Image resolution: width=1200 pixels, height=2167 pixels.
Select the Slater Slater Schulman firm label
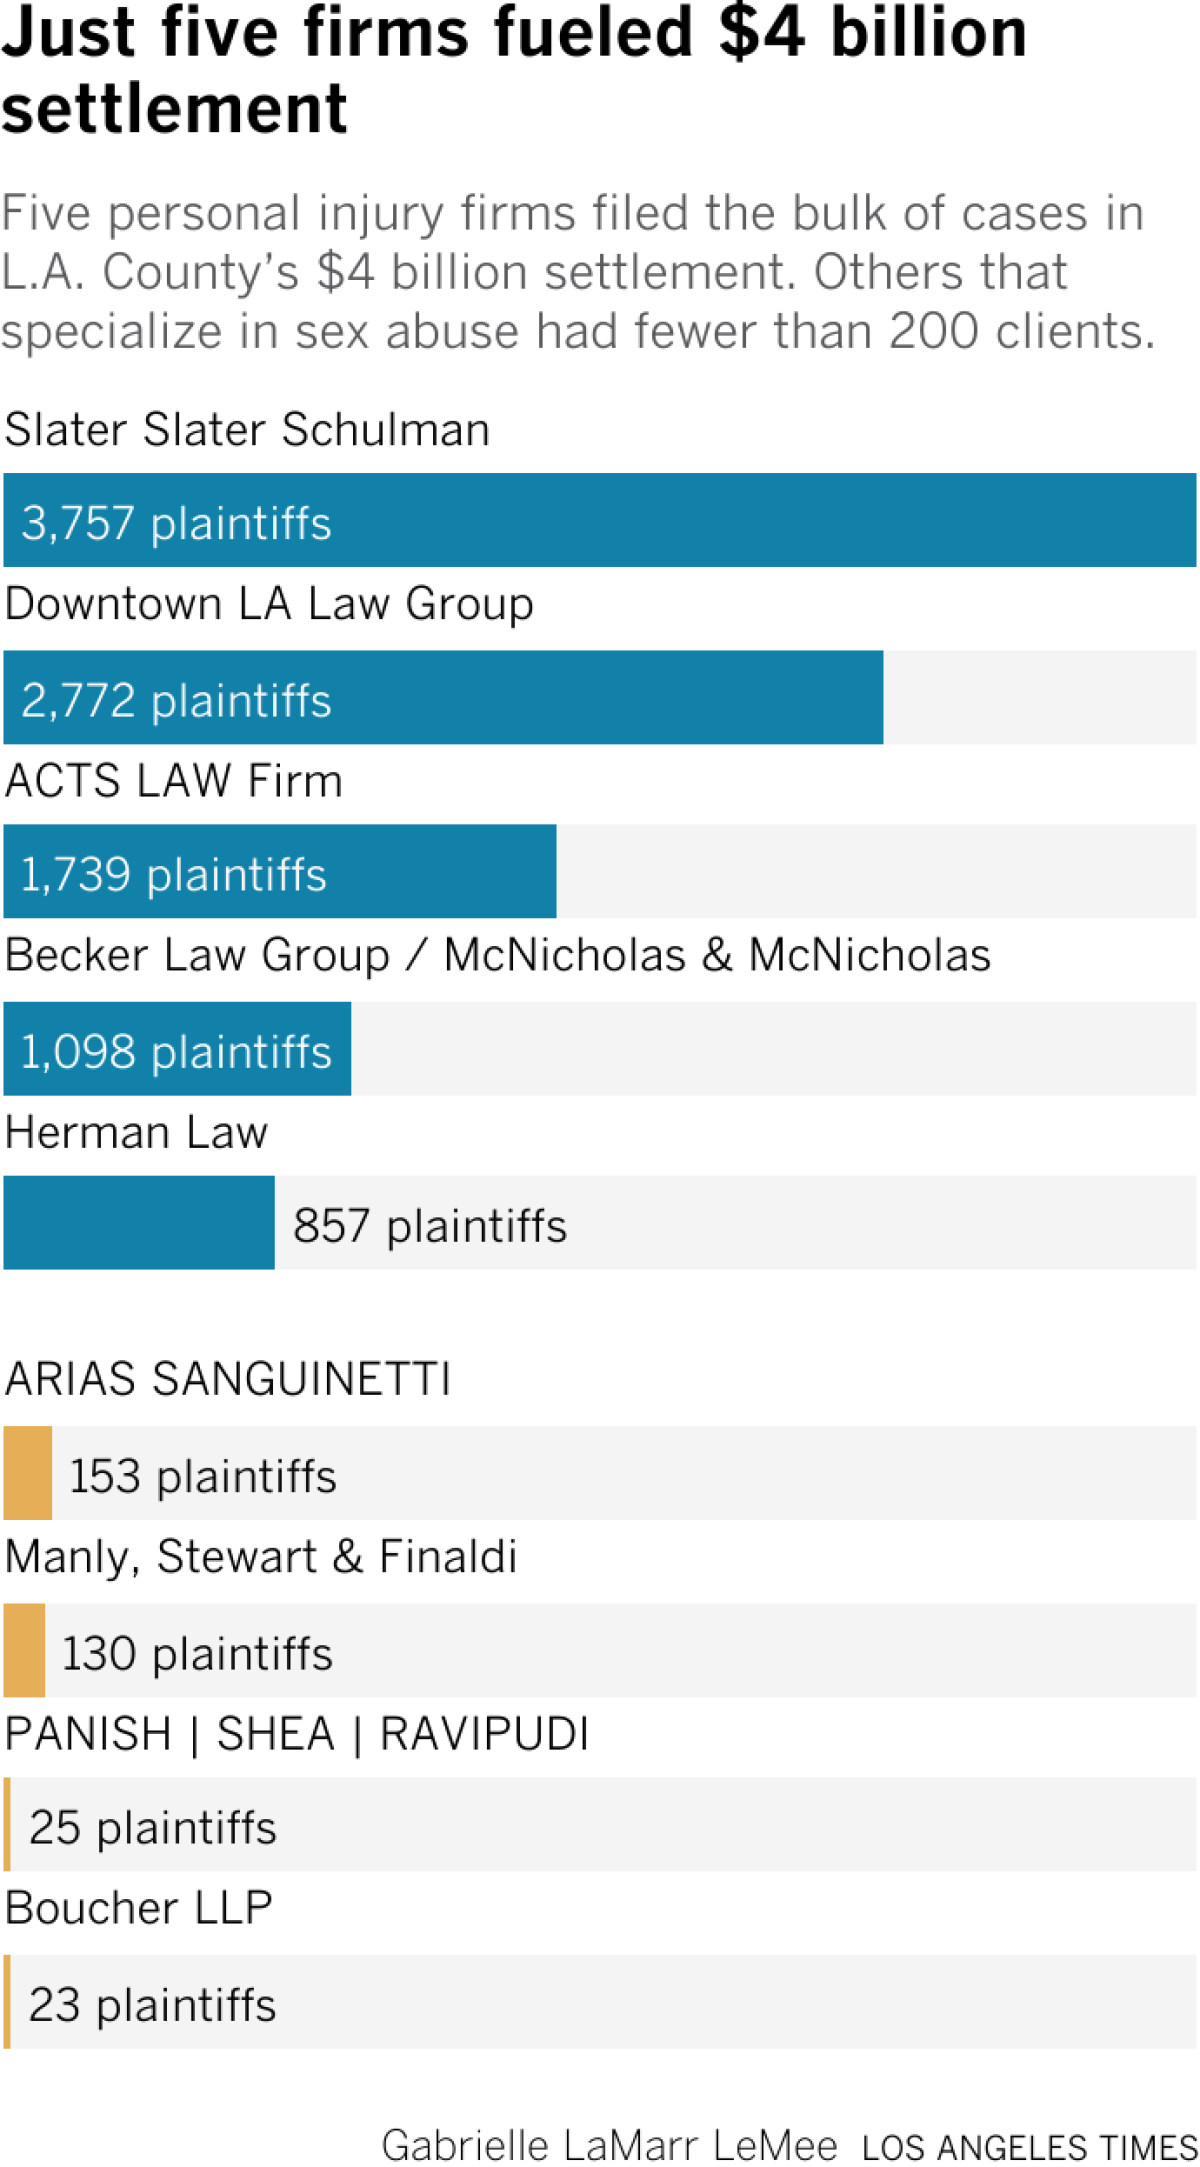247,430
